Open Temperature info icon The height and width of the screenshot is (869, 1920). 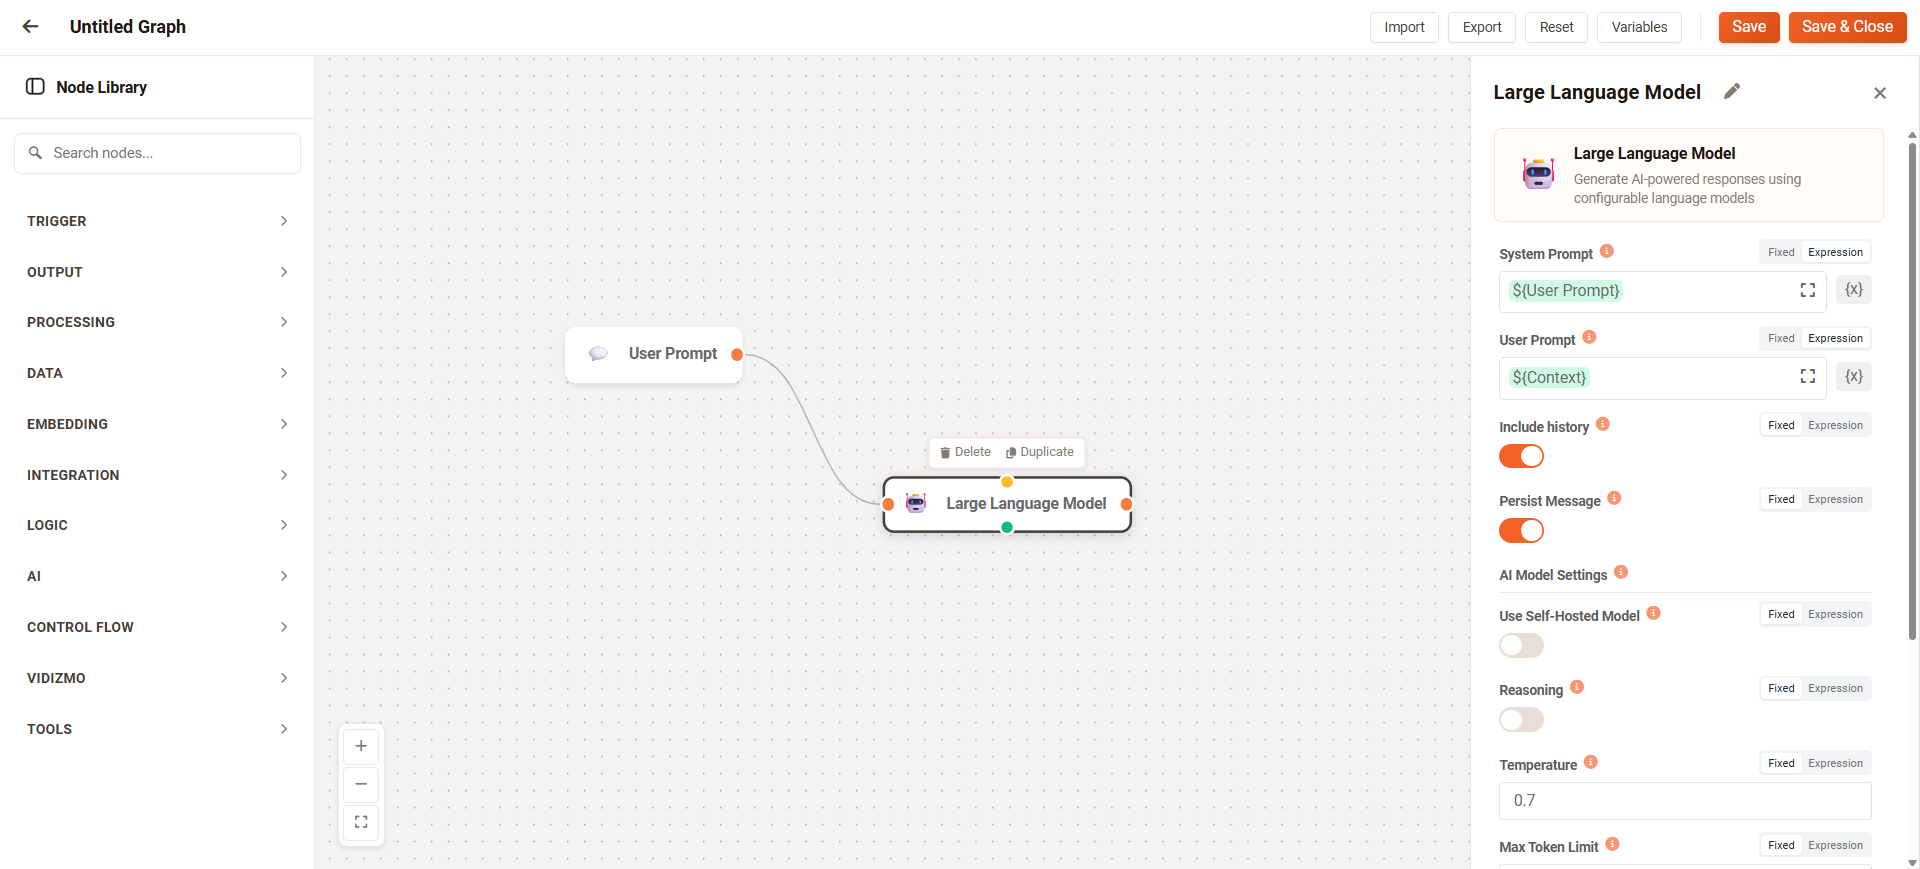point(1591,762)
